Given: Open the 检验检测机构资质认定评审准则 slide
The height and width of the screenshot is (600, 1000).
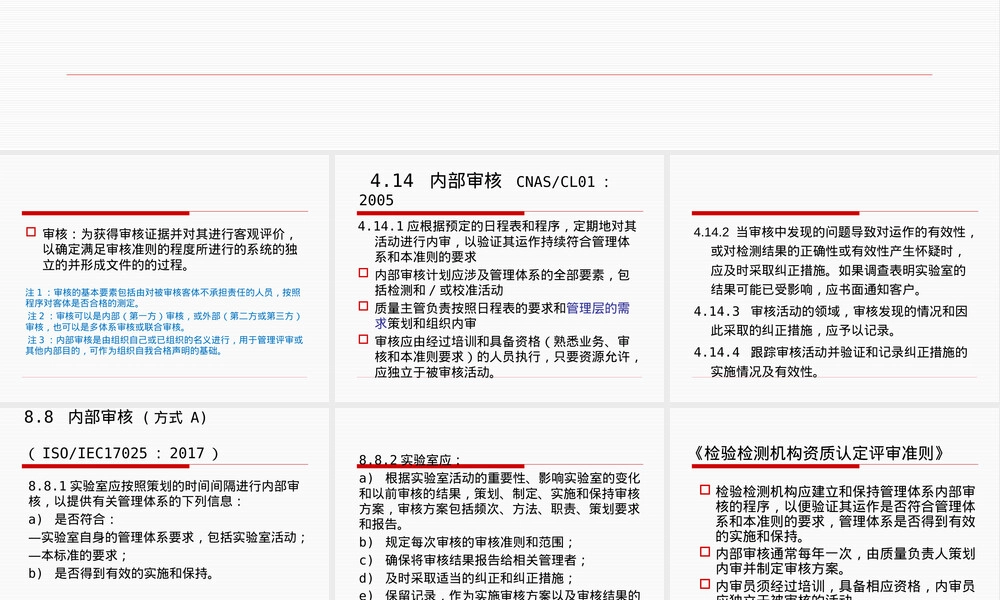Looking at the screenshot, I should [835, 504].
